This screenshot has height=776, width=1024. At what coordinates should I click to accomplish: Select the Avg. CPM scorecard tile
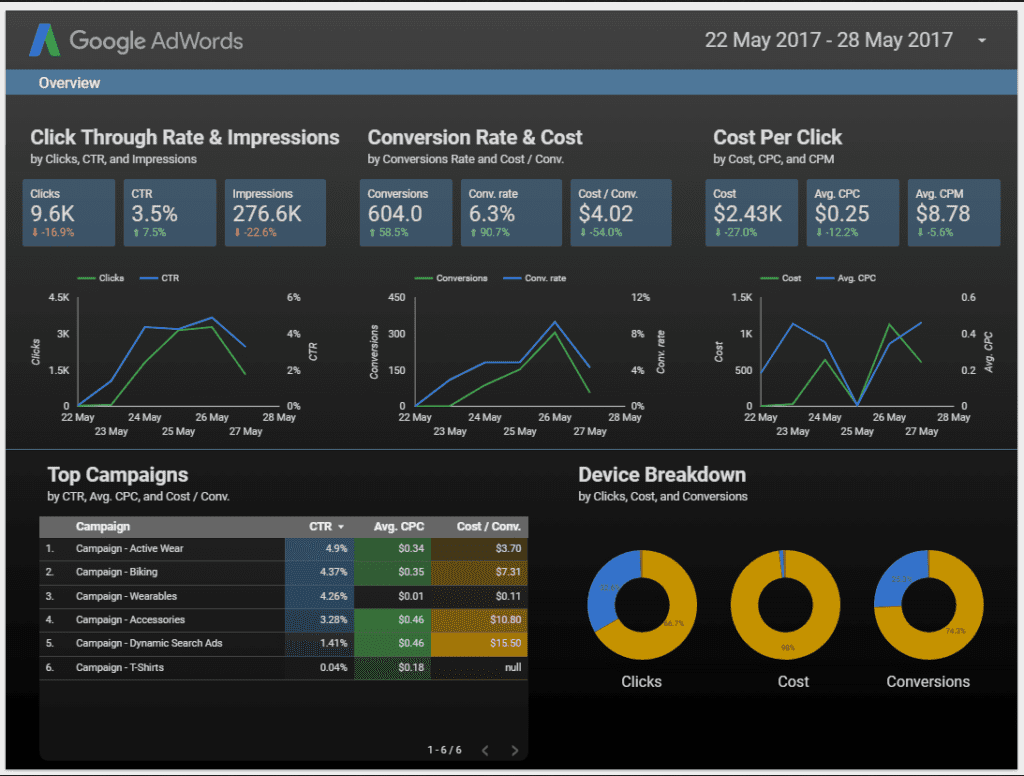coord(954,212)
